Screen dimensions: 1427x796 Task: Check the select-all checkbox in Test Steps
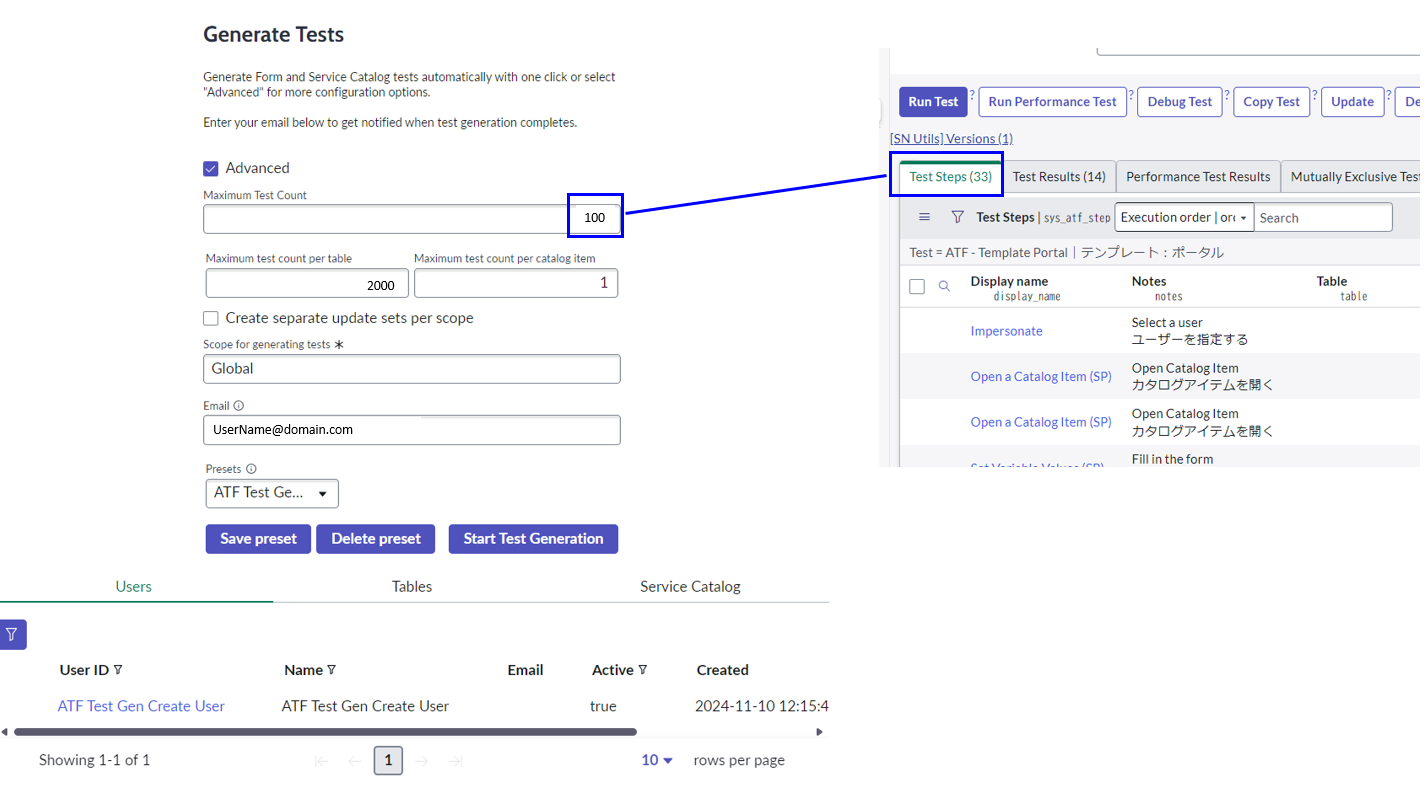pyautogui.click(x=917, y=286)
